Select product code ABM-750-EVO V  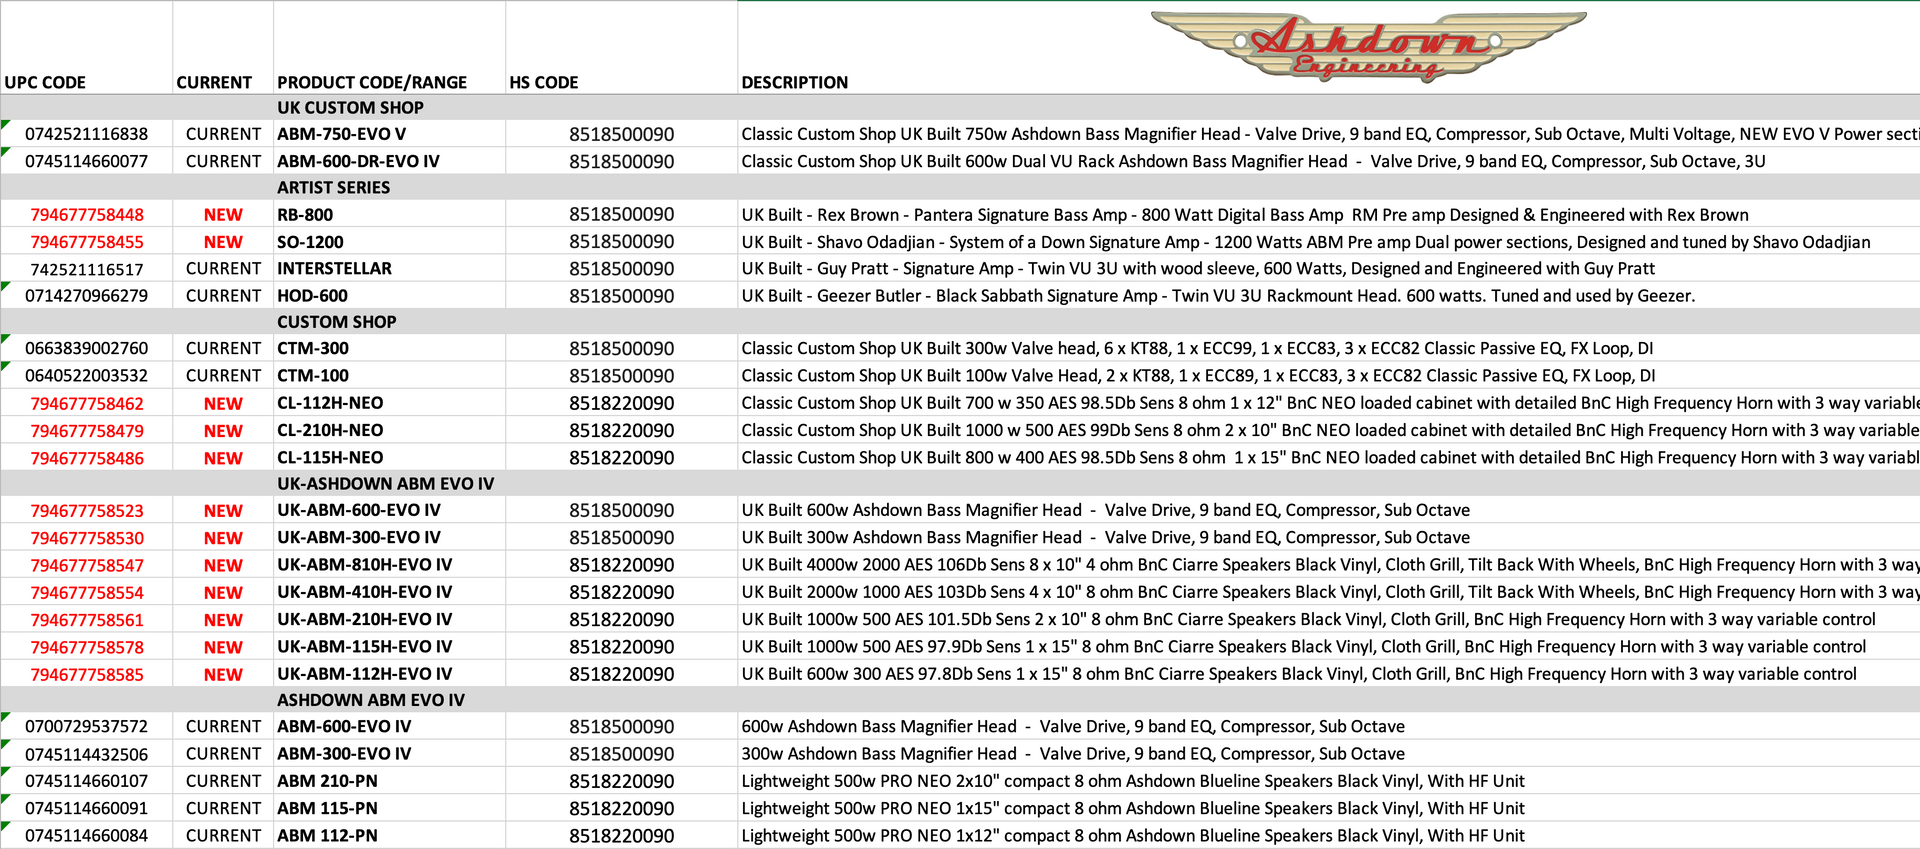(342, 134)
